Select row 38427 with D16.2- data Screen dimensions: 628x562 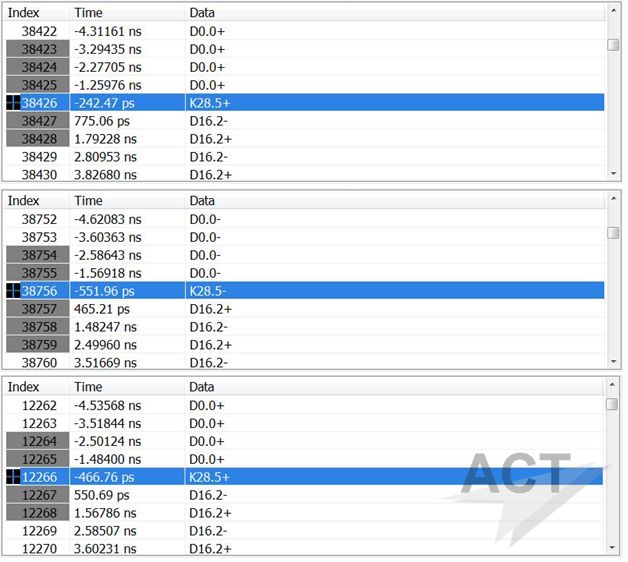click(x=304, y=121)
